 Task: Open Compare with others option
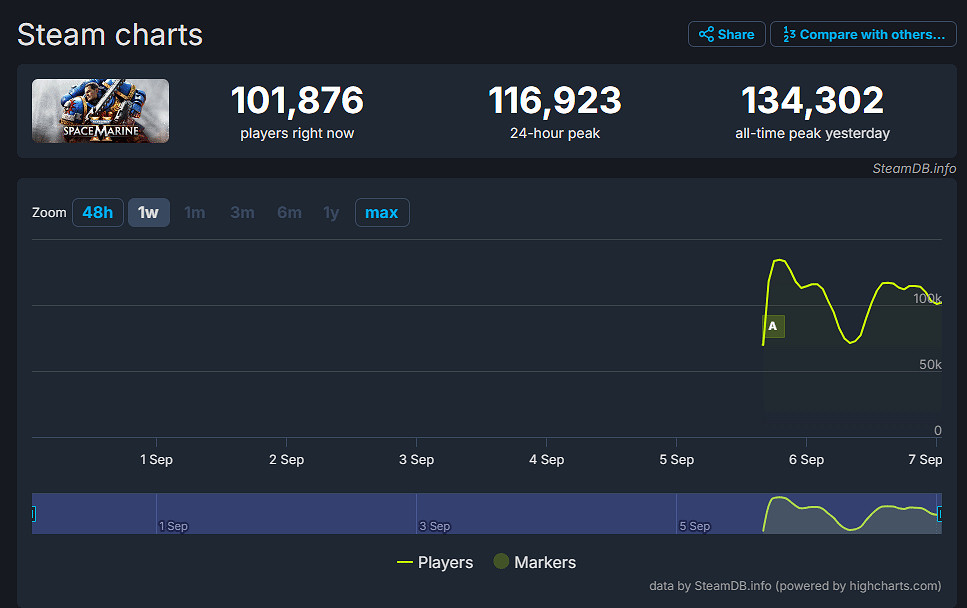[x=863, y=34]
